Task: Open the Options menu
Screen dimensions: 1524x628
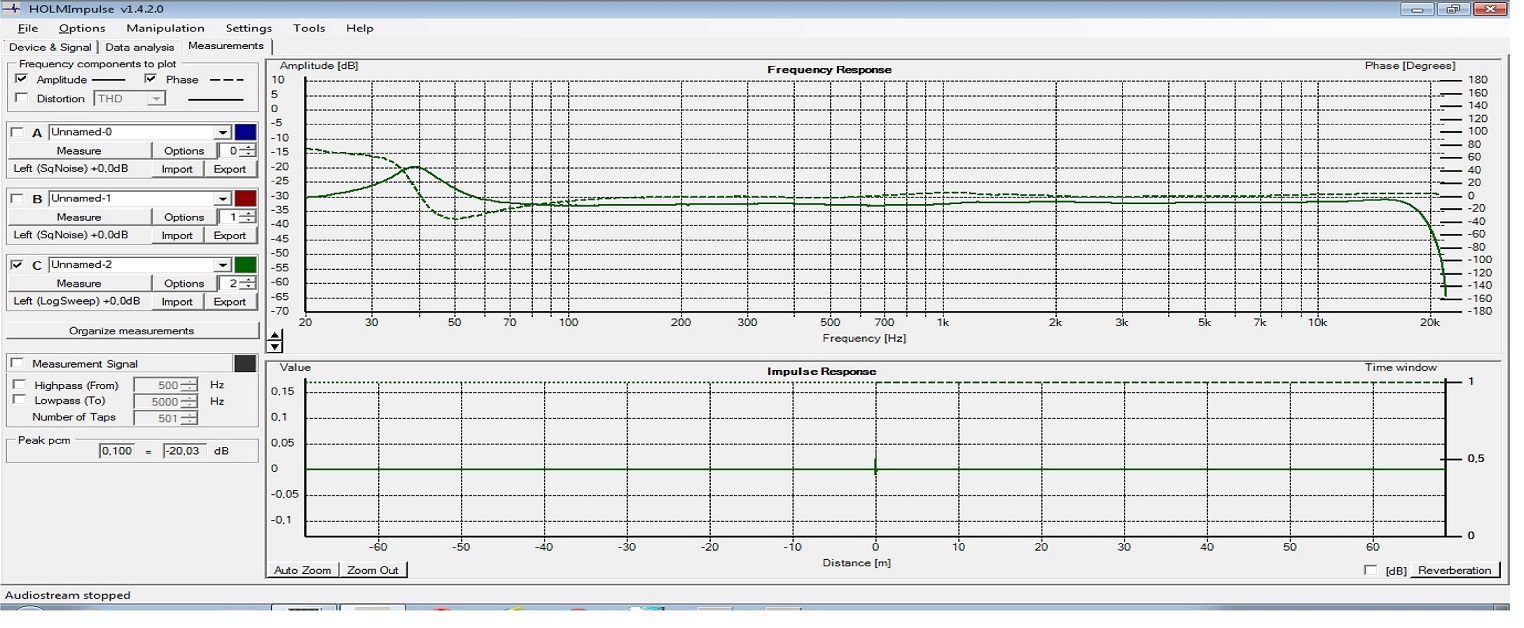Action: click(x=81, y=28)
